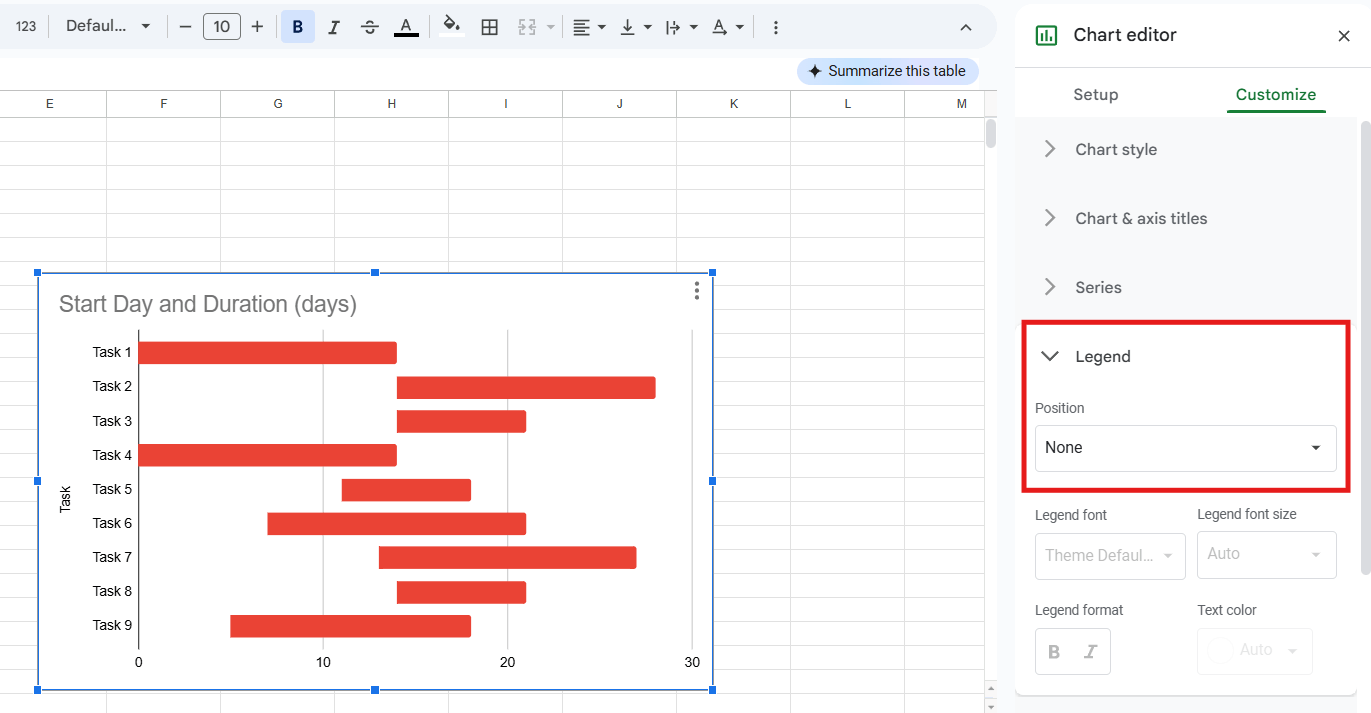Toggle strikethrough formatting
This screenshot has width=1371, height=713.
click(x=370, y=27)
